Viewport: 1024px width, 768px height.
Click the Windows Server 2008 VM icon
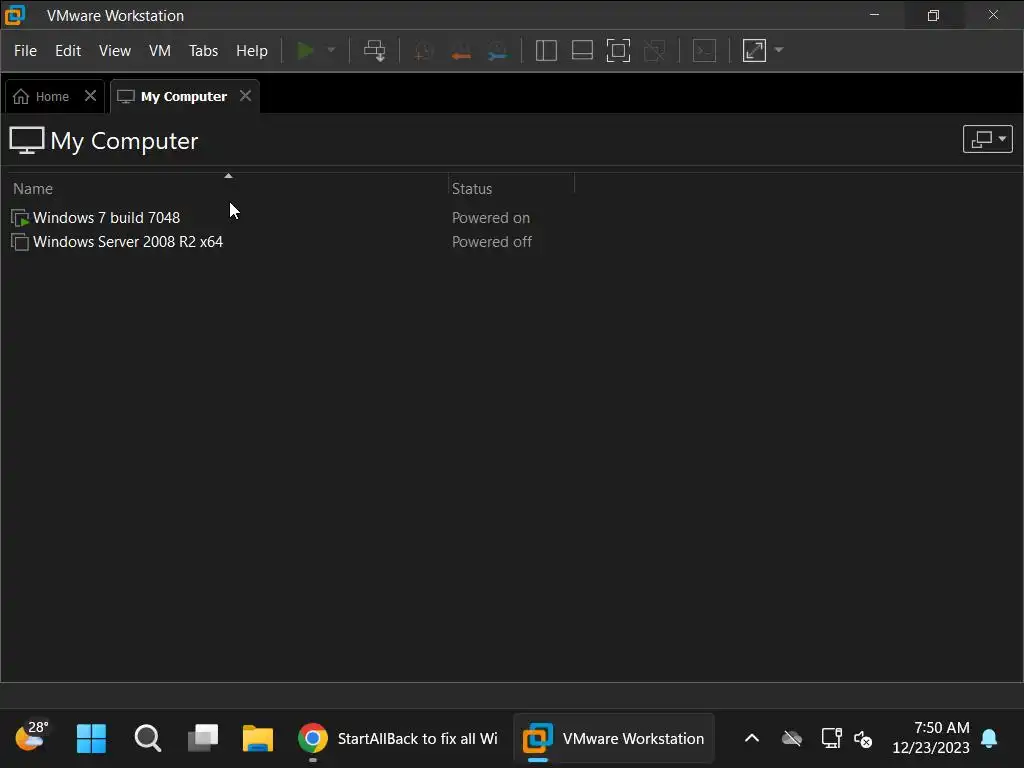[20, 242]
